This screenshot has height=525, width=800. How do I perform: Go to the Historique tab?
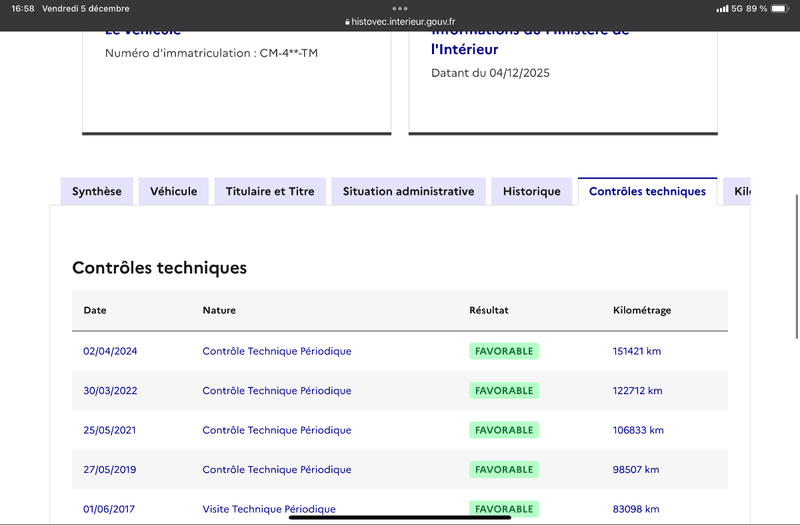pos(532,191)
